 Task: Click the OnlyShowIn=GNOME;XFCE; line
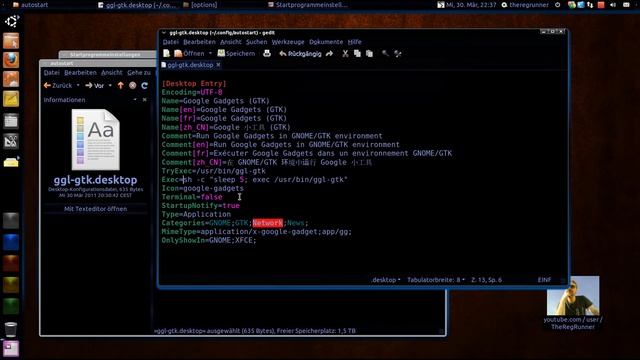pos(209,240)
